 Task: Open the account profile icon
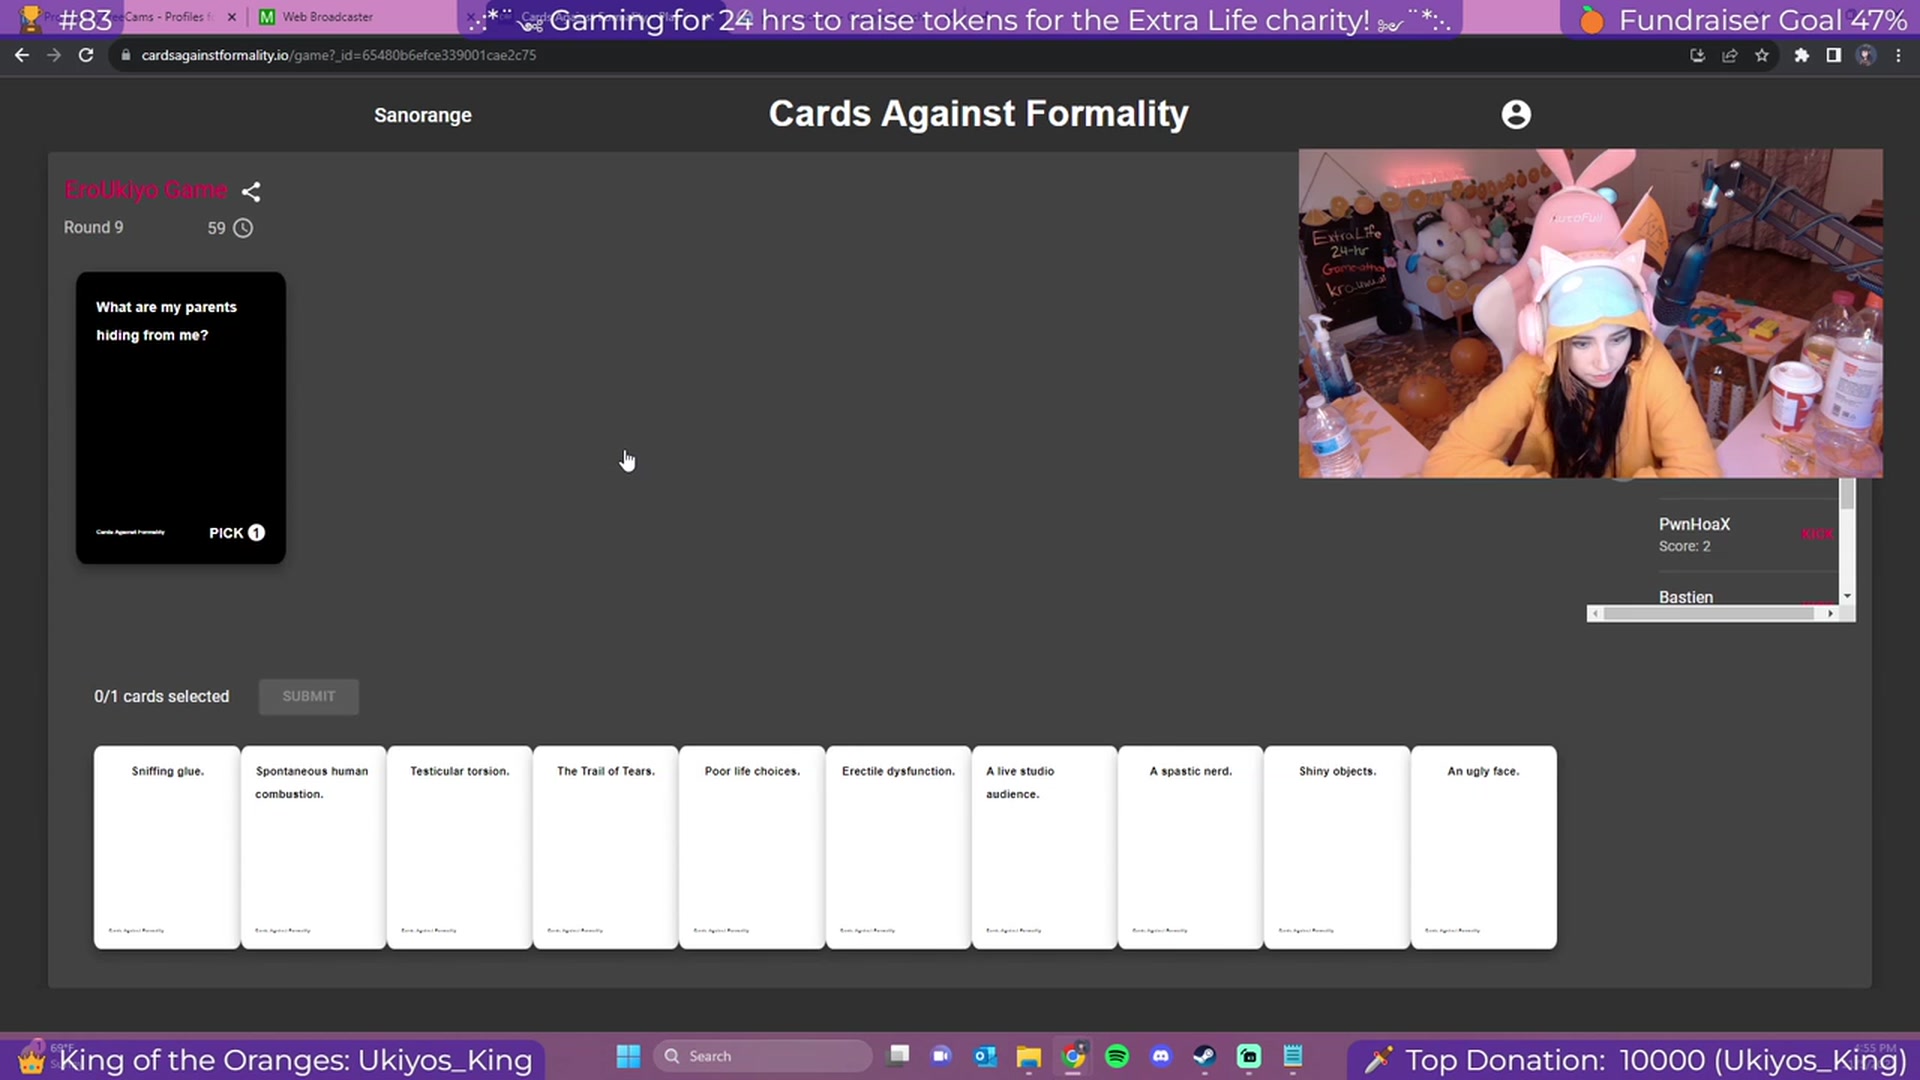(1516, 114)
